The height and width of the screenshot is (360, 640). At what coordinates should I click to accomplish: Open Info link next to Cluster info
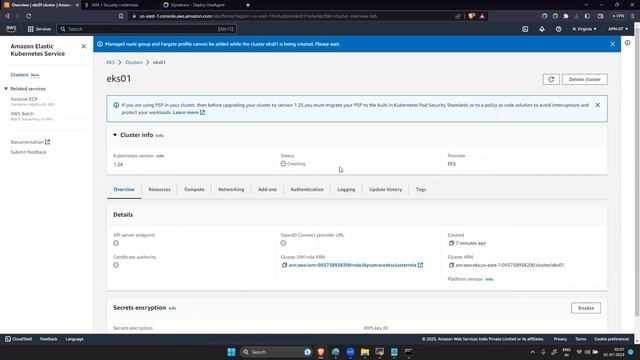160,136
